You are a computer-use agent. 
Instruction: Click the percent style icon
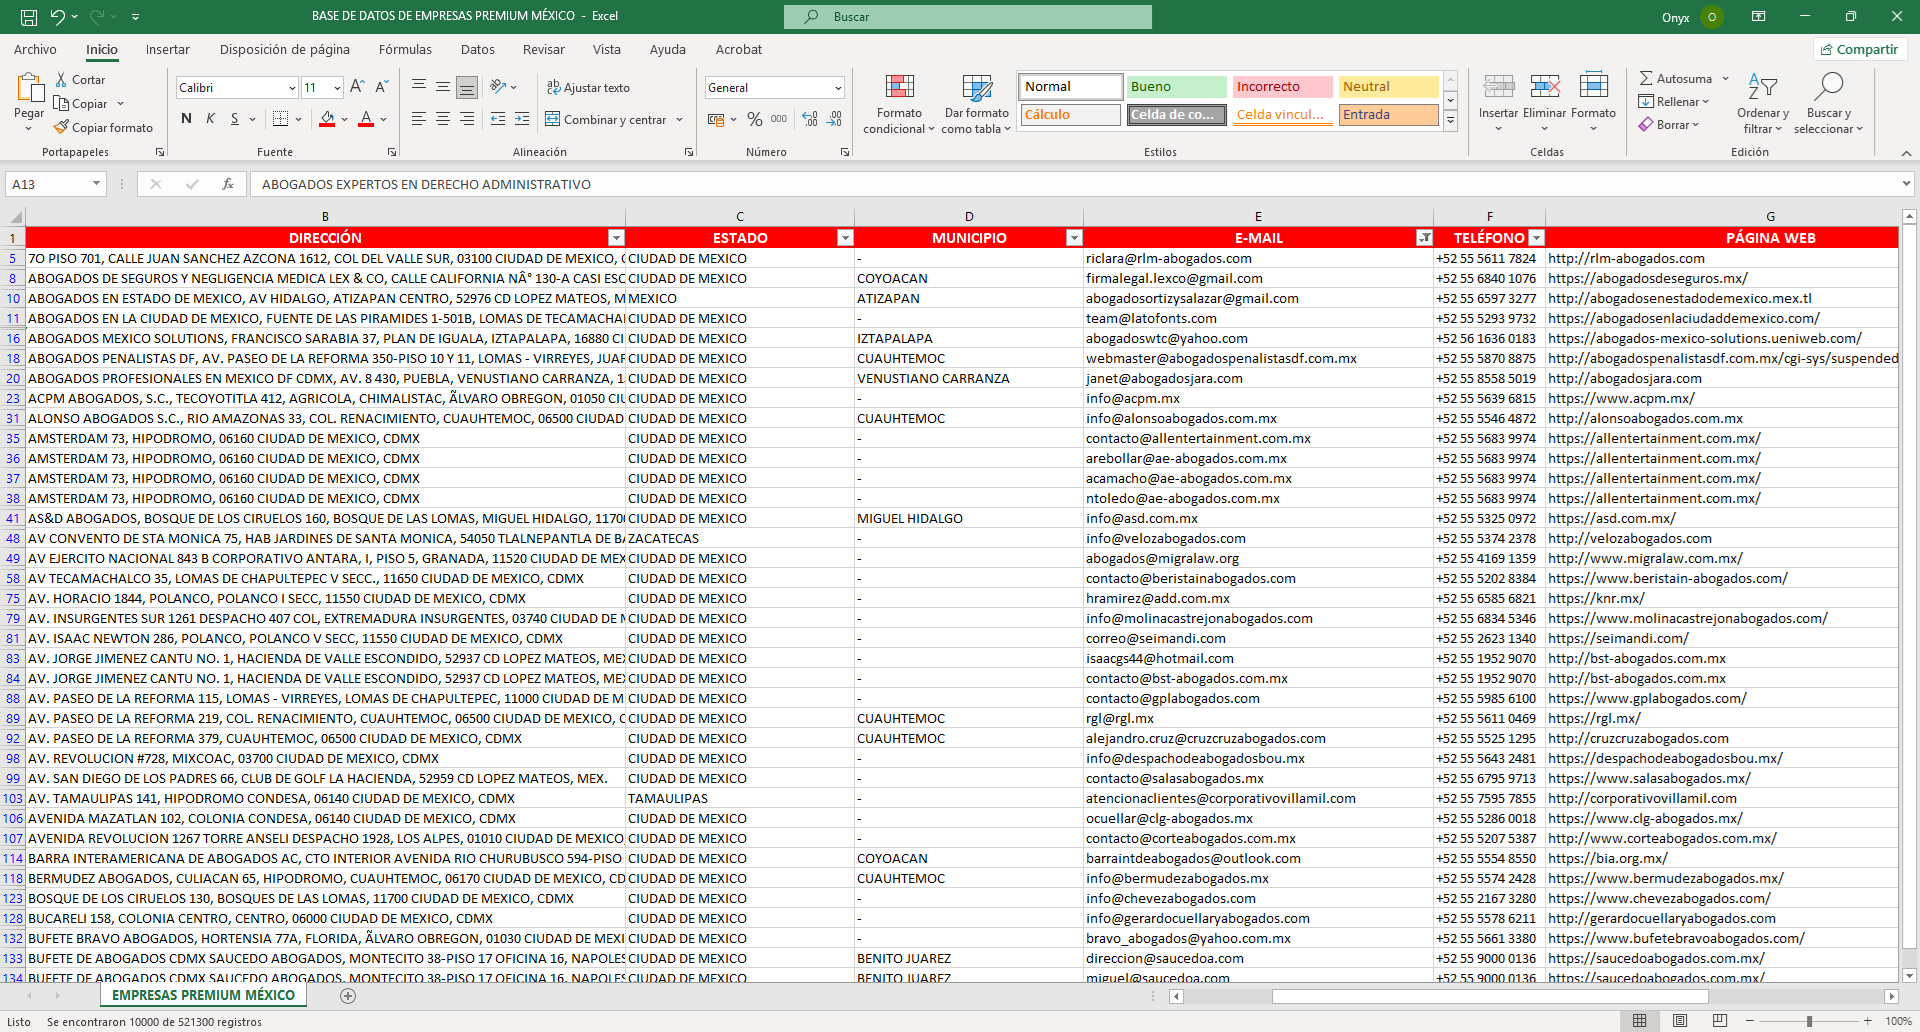point(755,120)
